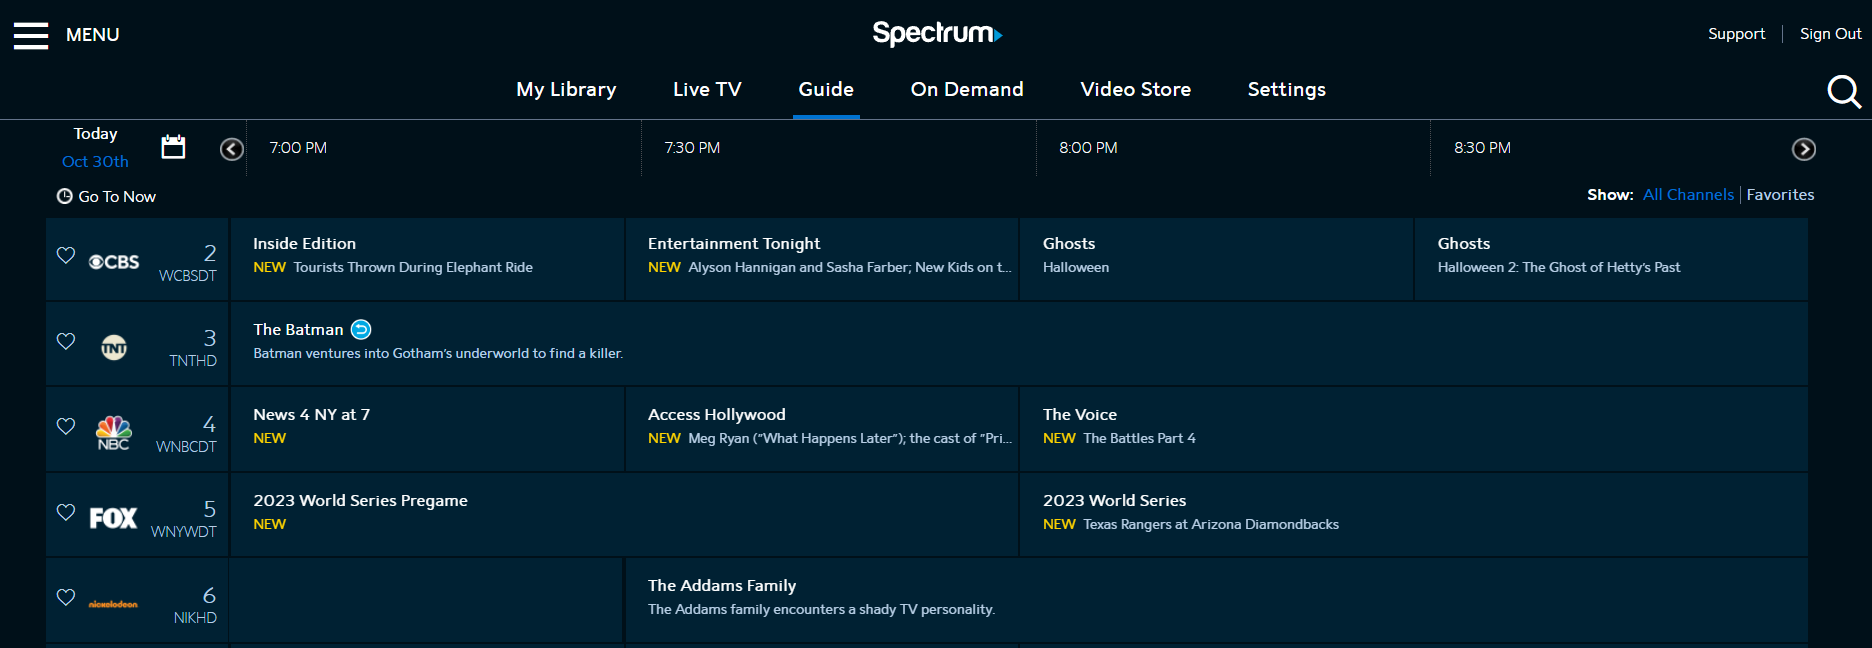Favorite Nickelodeon using its heart icon
This screenshot has width=1872, height=648.
[x=65, y=597]
